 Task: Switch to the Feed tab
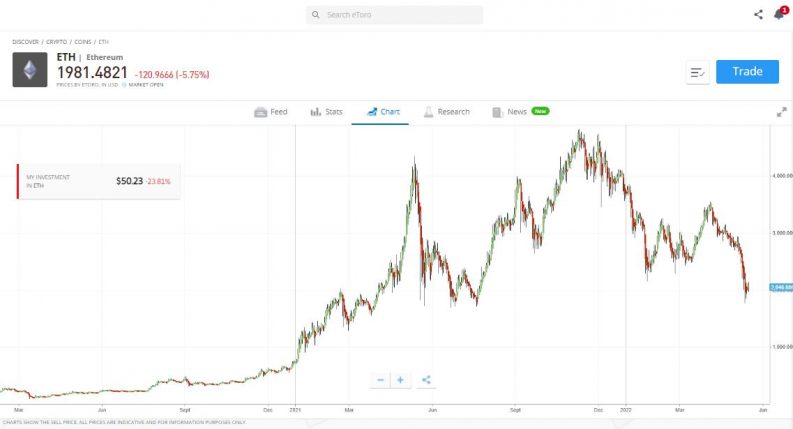271,112
